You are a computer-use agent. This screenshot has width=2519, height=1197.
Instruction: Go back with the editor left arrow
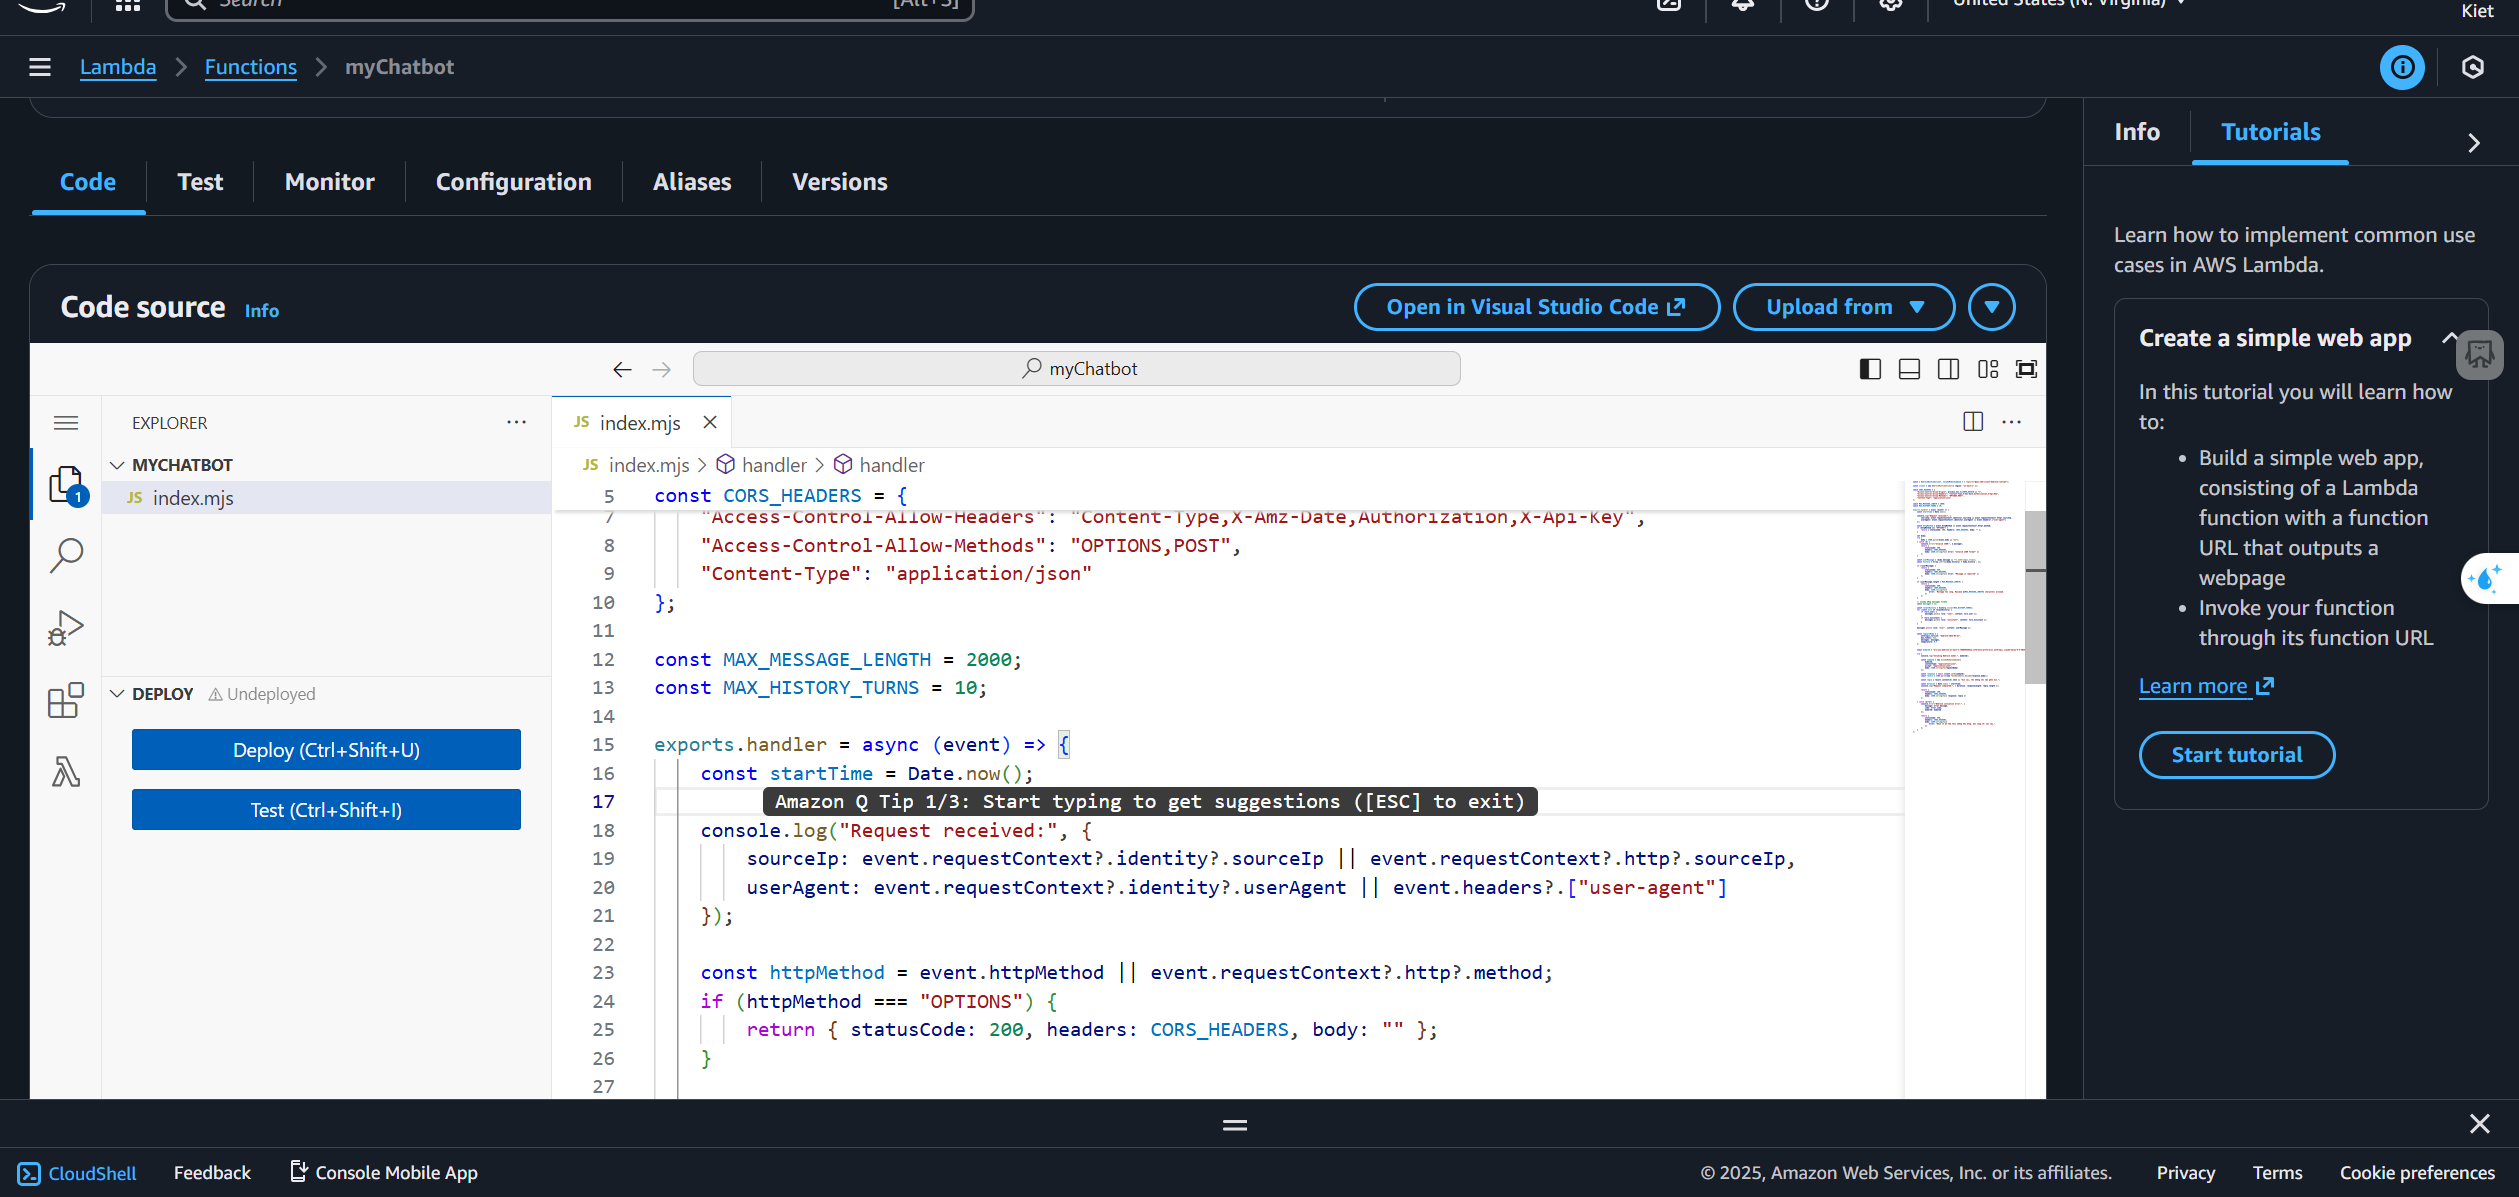(x=622, y=369)
